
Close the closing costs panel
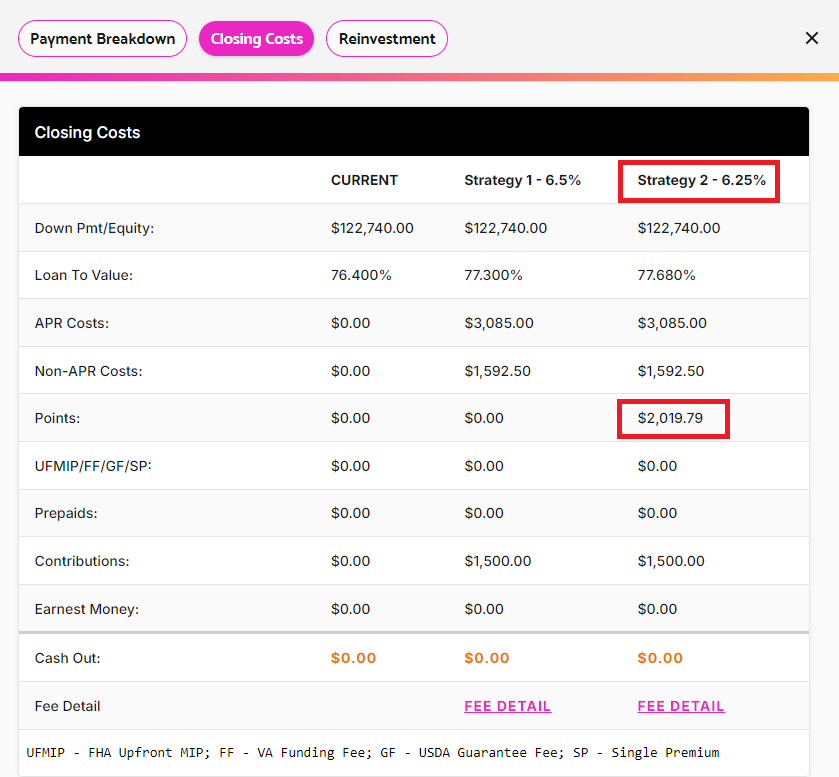[812, 38]
